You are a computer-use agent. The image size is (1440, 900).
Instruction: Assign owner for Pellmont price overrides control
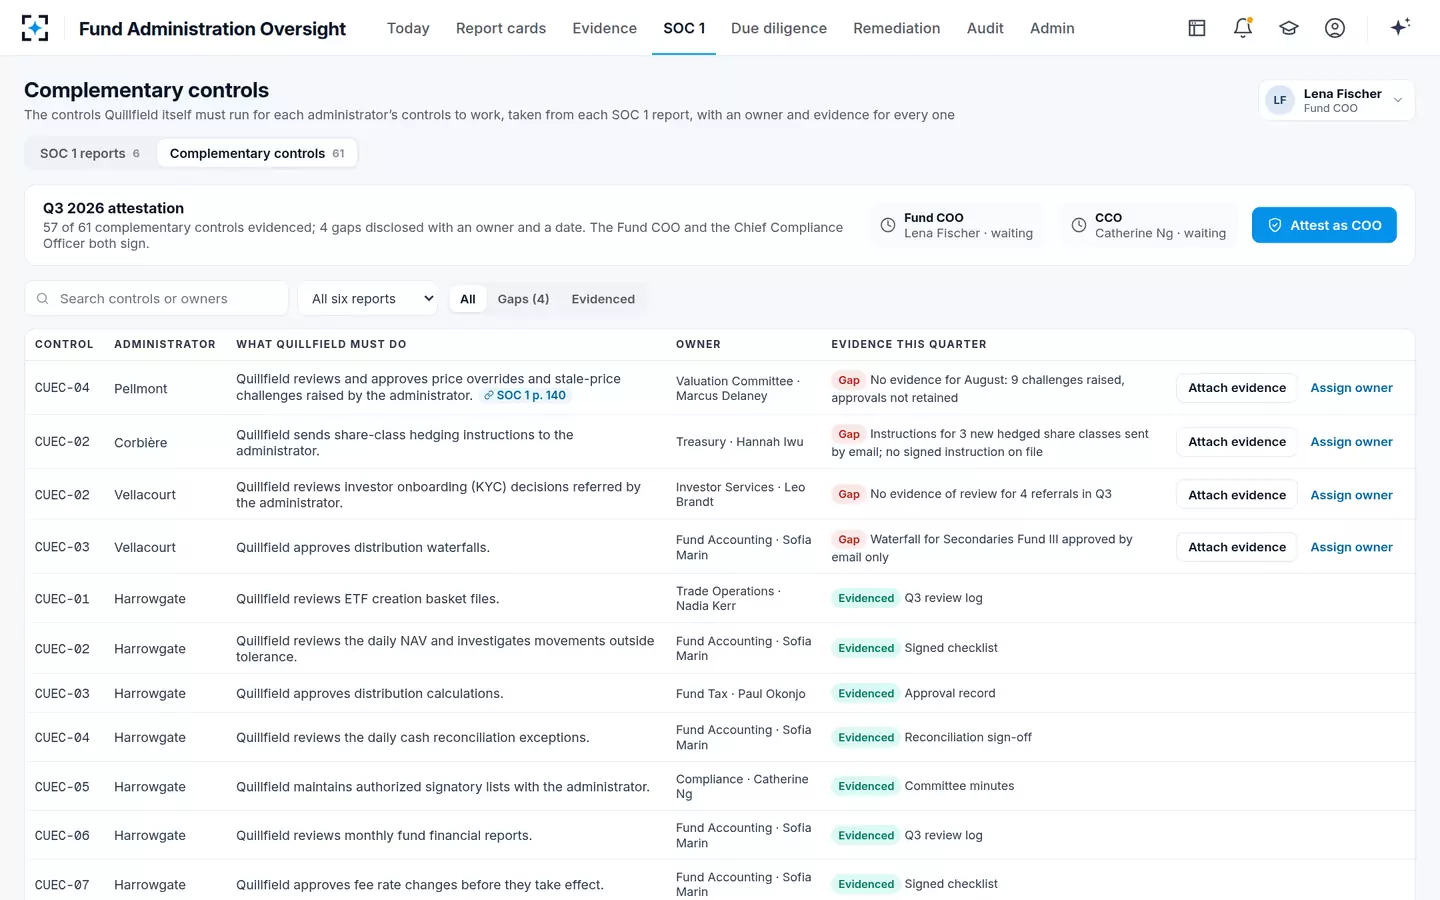tap(1351, 388)
